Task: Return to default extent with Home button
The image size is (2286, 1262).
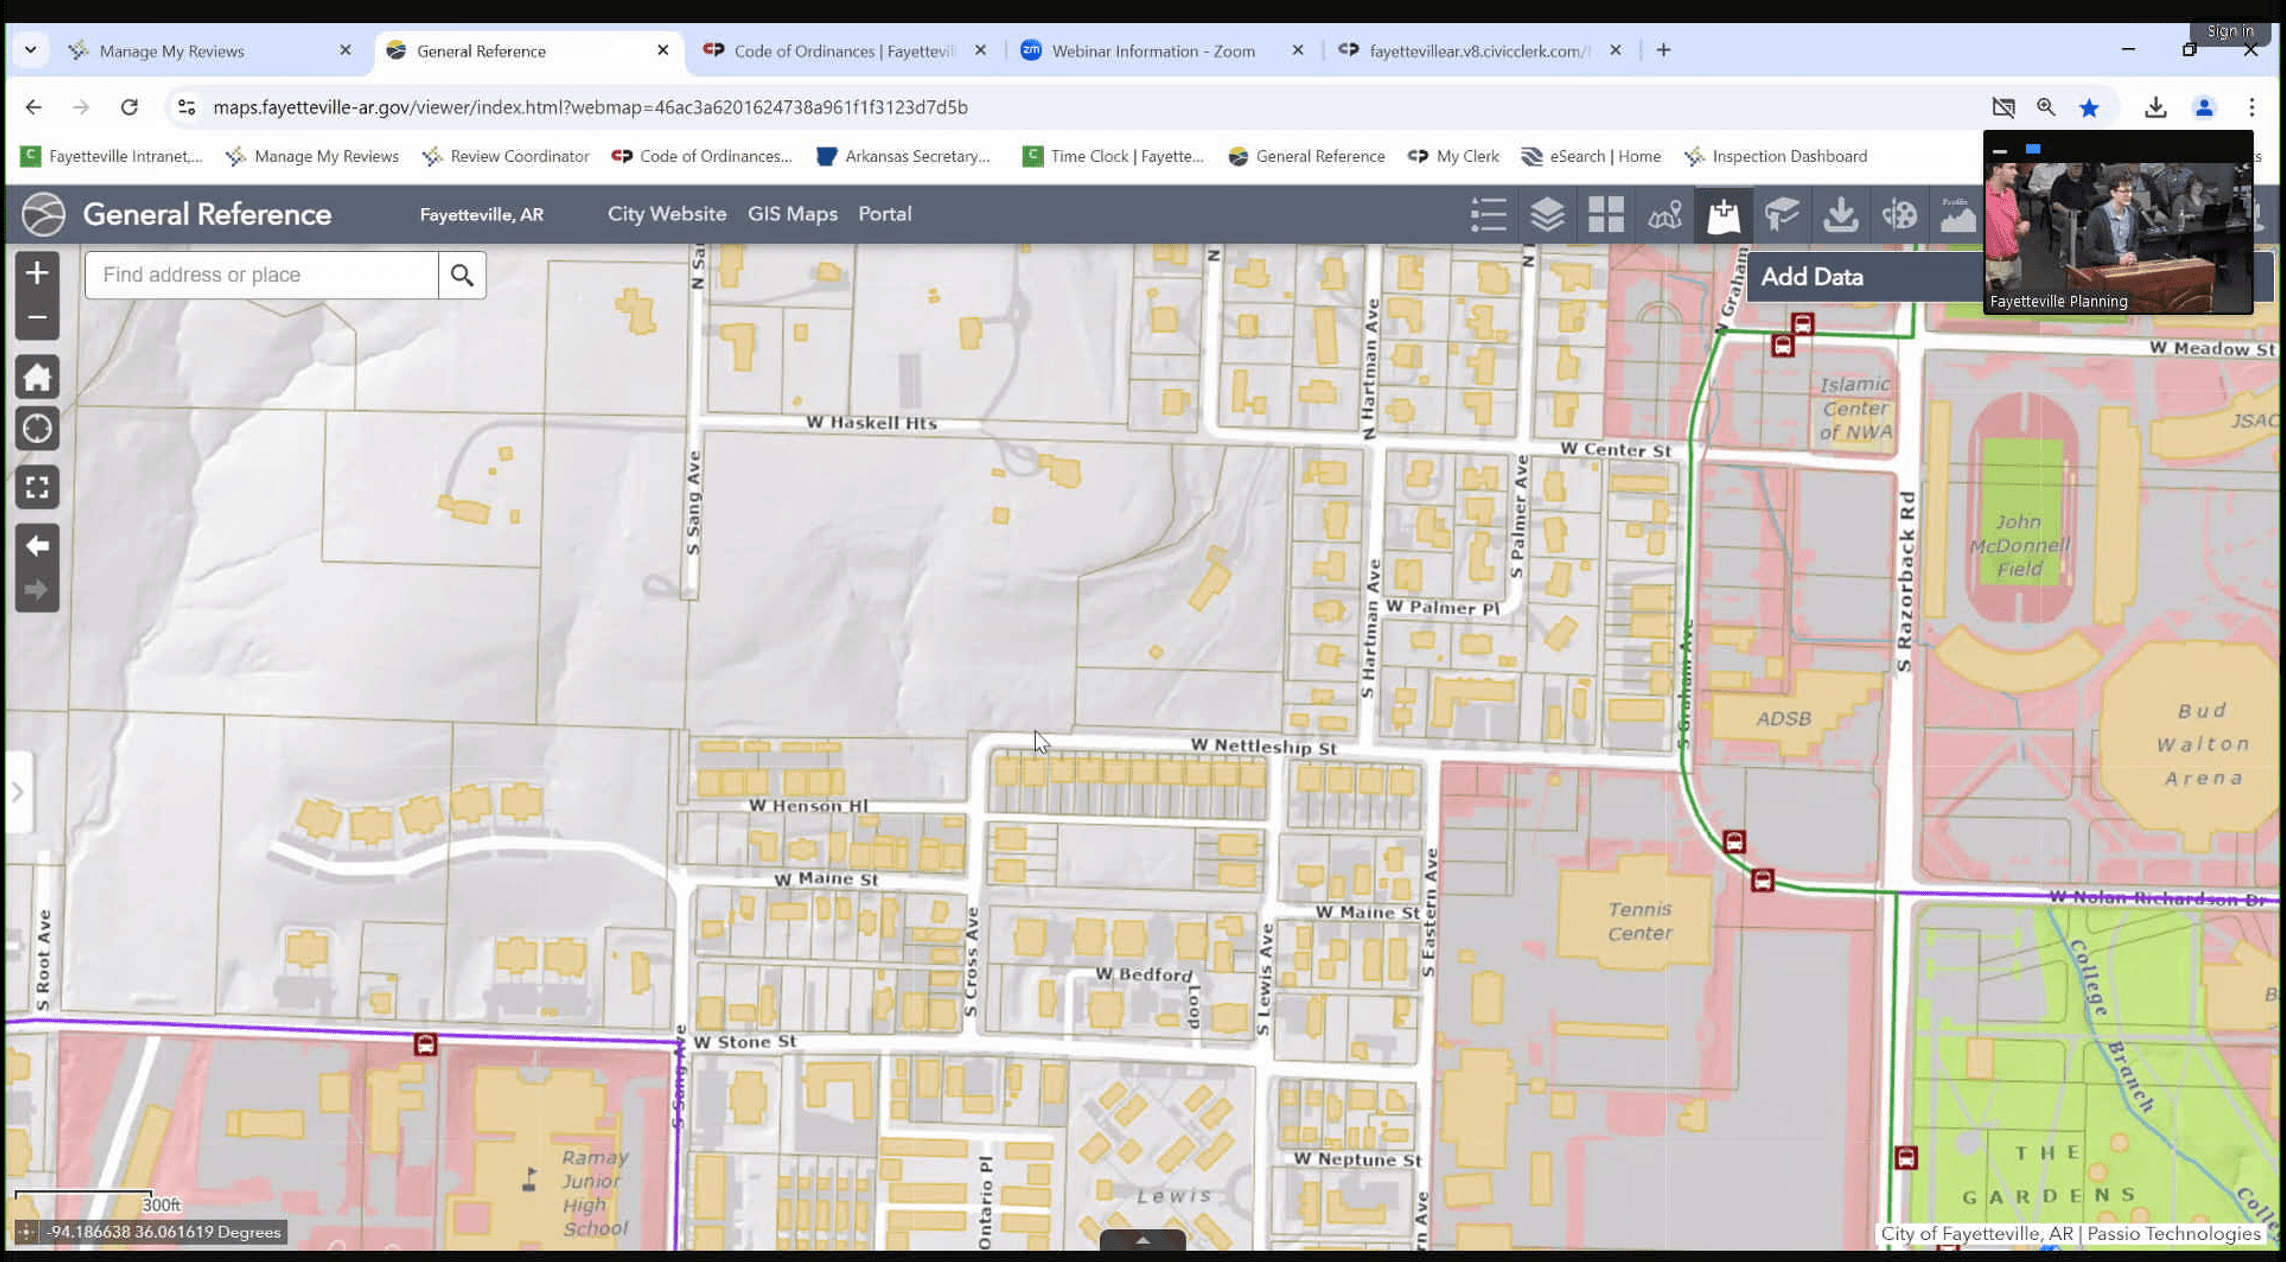Action: [x=37, y=376]
